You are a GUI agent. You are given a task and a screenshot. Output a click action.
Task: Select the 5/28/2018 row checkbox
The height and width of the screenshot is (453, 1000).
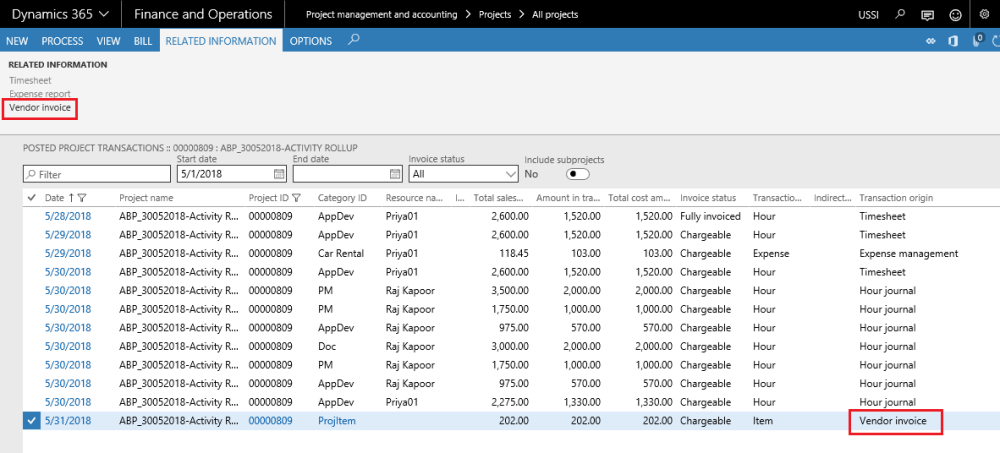coord(32,216)
